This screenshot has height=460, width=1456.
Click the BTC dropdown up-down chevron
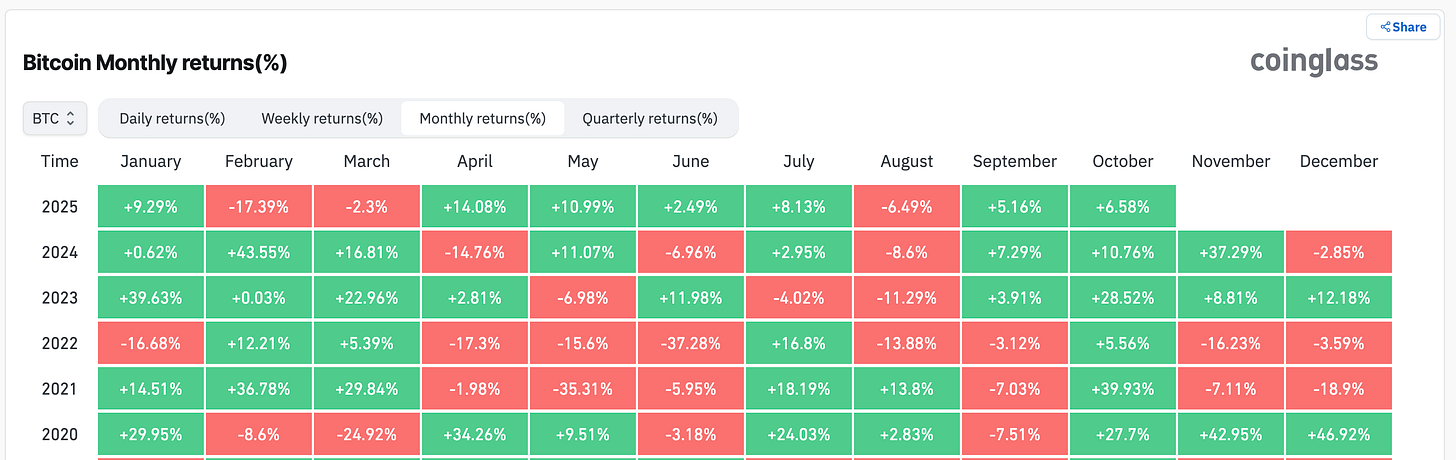tap(70, 118)
